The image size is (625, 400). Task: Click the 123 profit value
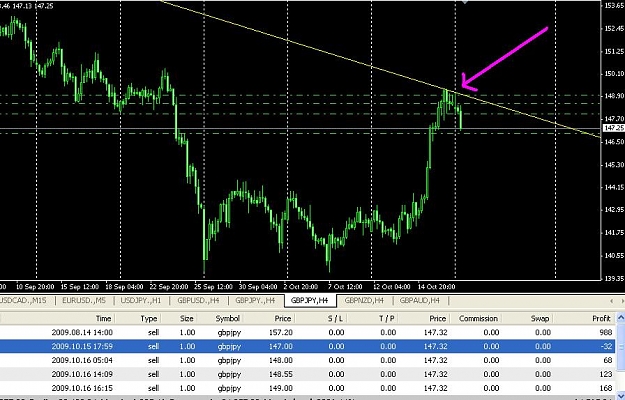[605, 374]
